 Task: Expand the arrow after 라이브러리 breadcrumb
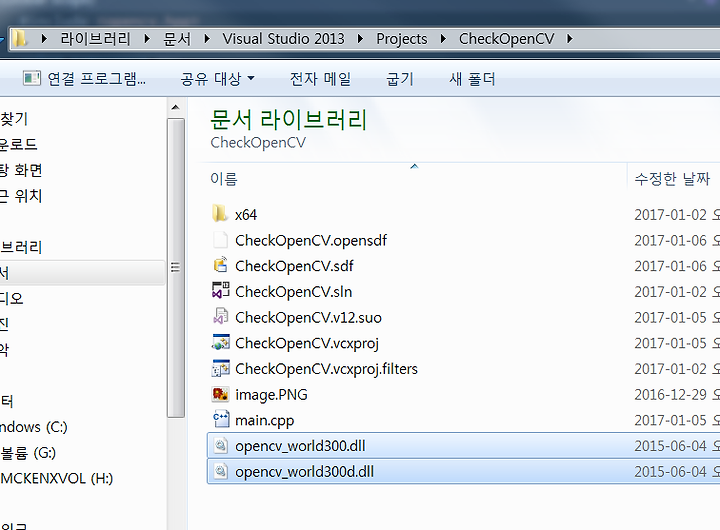147,39
